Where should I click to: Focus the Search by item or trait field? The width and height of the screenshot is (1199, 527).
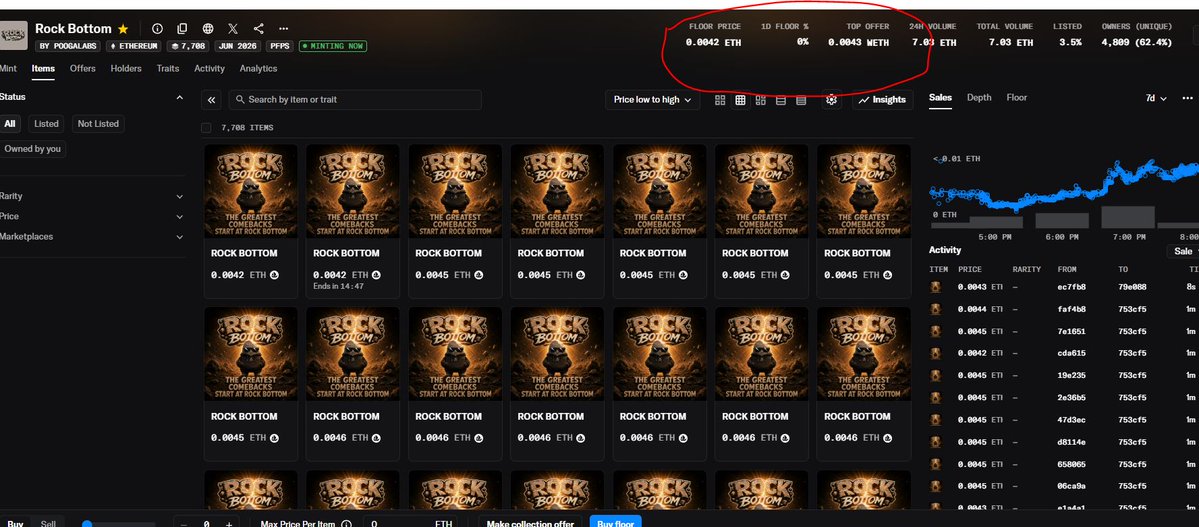355,100
